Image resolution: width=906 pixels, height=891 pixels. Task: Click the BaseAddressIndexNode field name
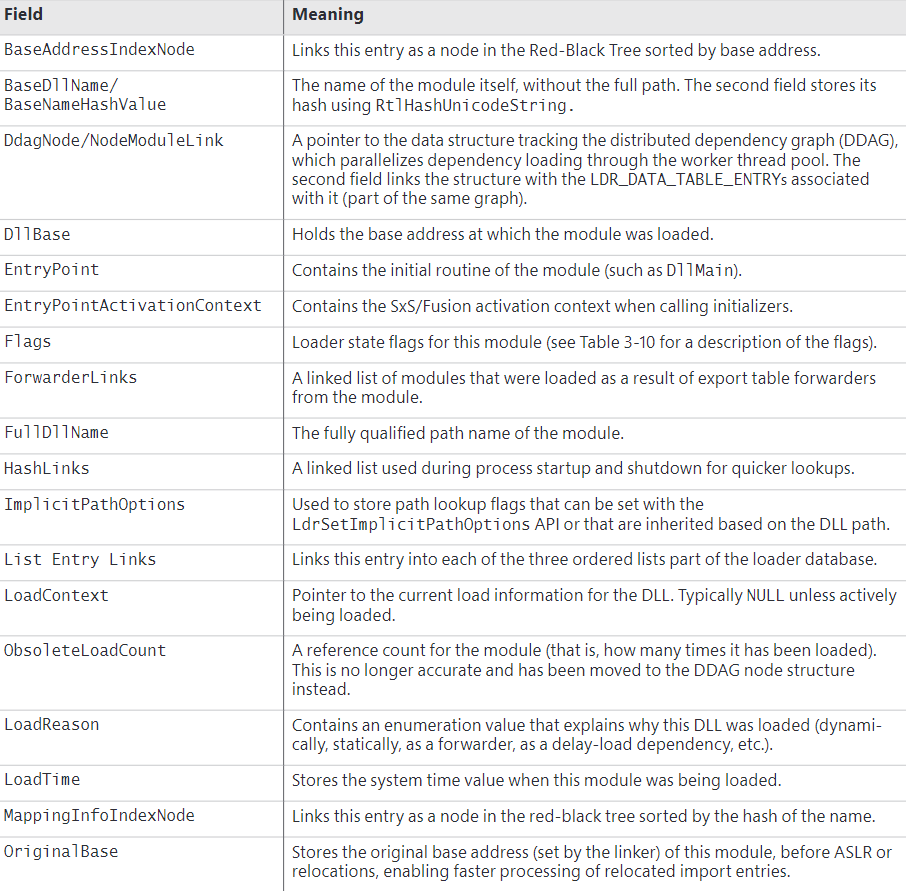pos(99,48)
